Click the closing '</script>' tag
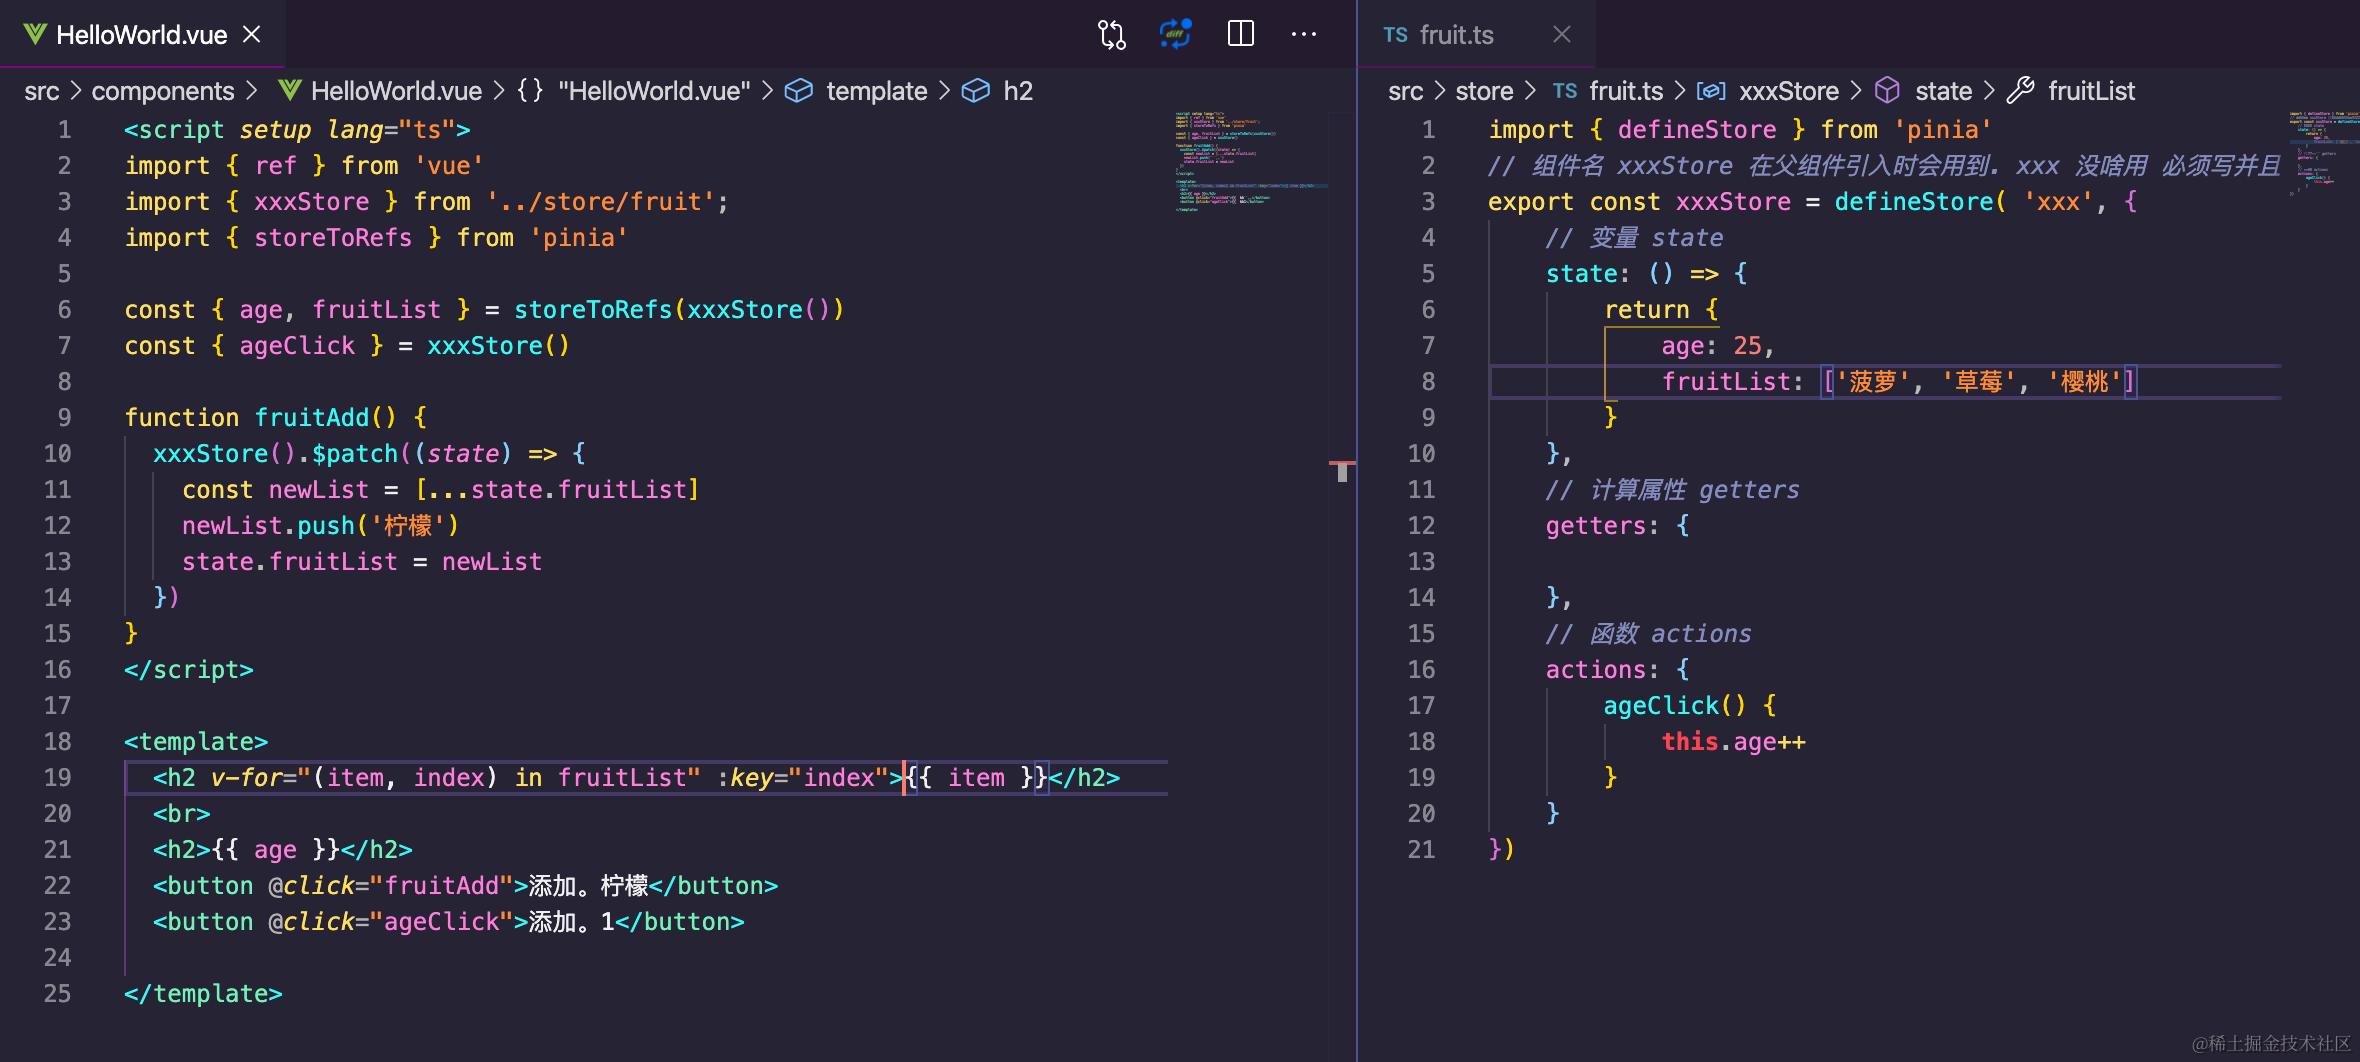The image size is (2360, 1062). tap(189, 669)
